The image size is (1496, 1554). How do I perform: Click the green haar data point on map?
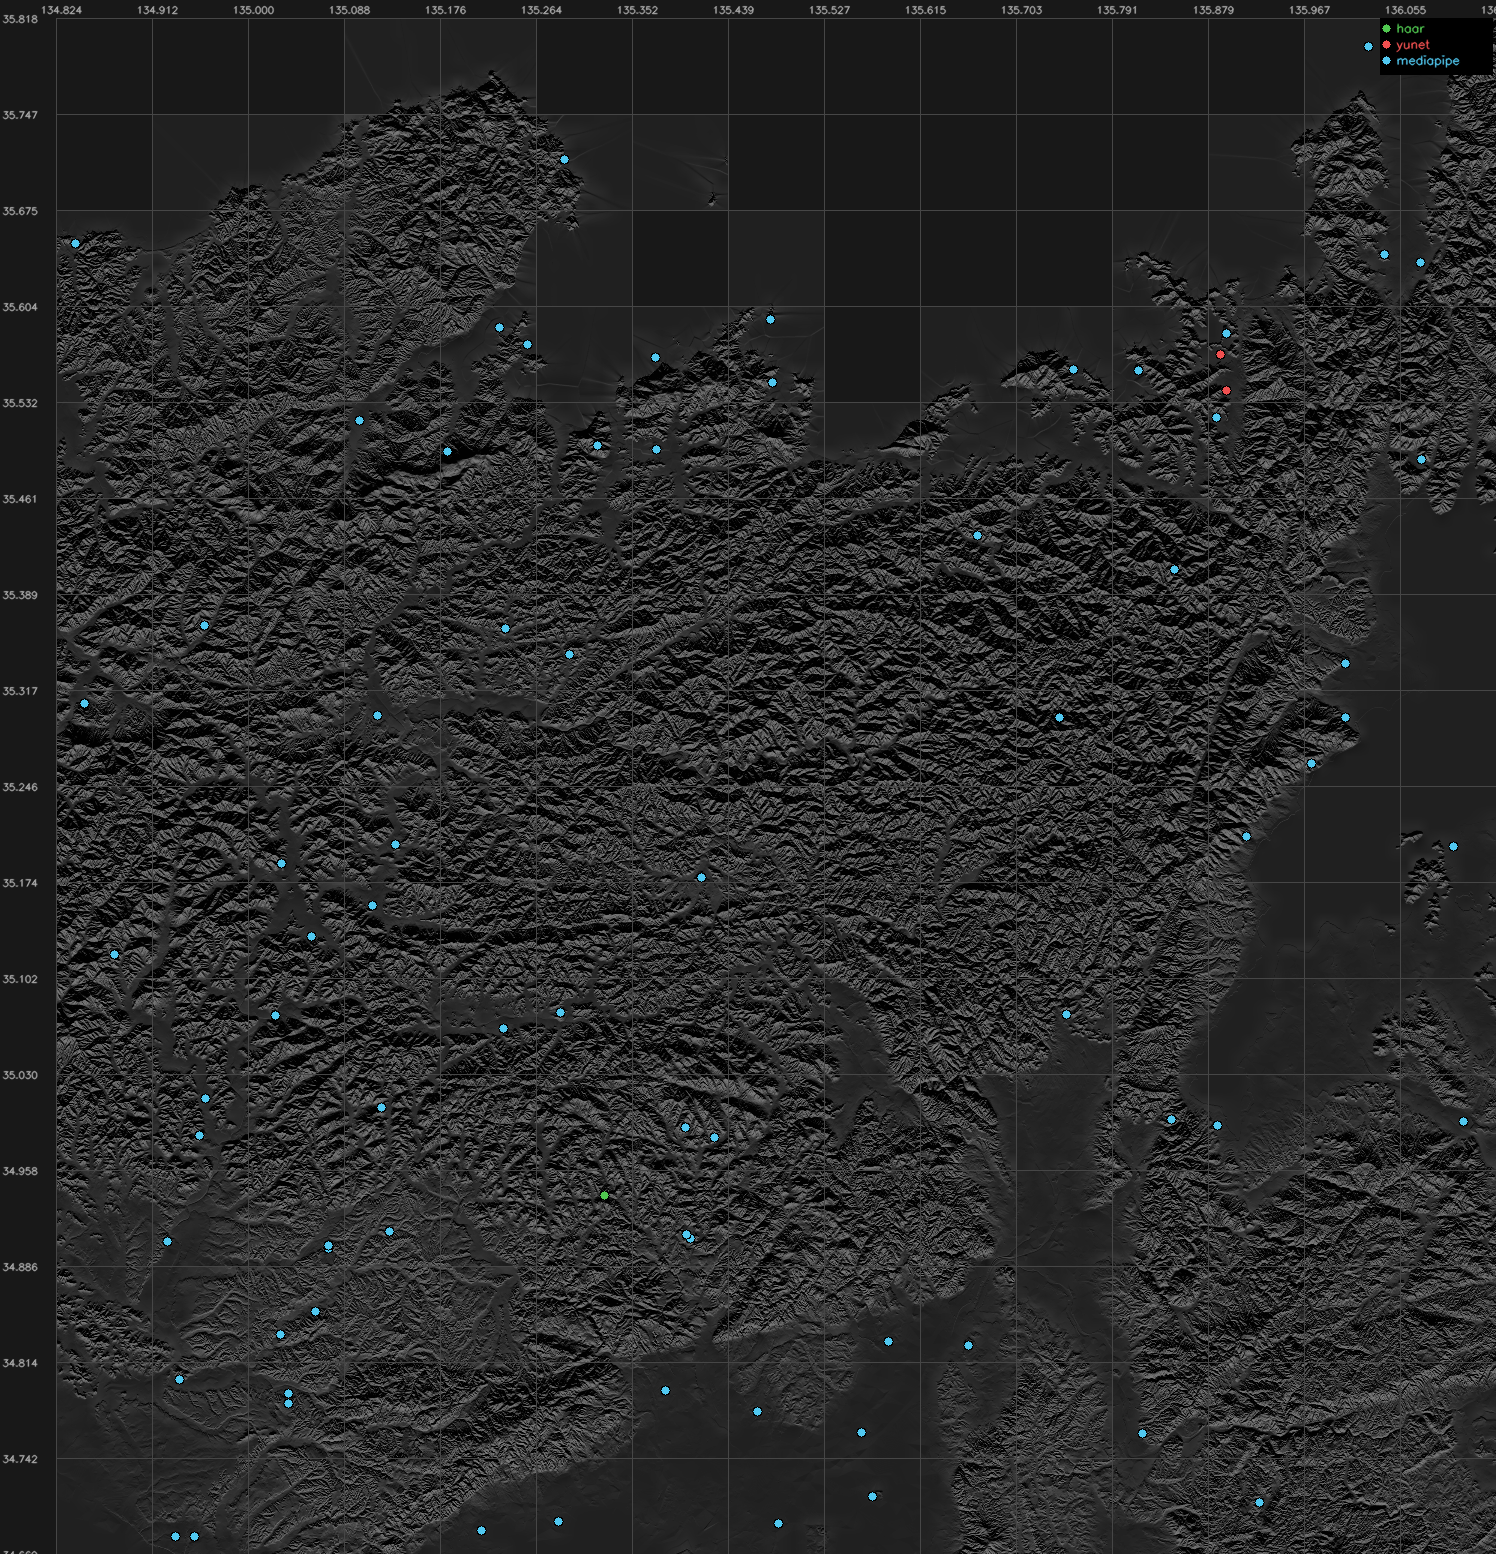[604, 1195]
